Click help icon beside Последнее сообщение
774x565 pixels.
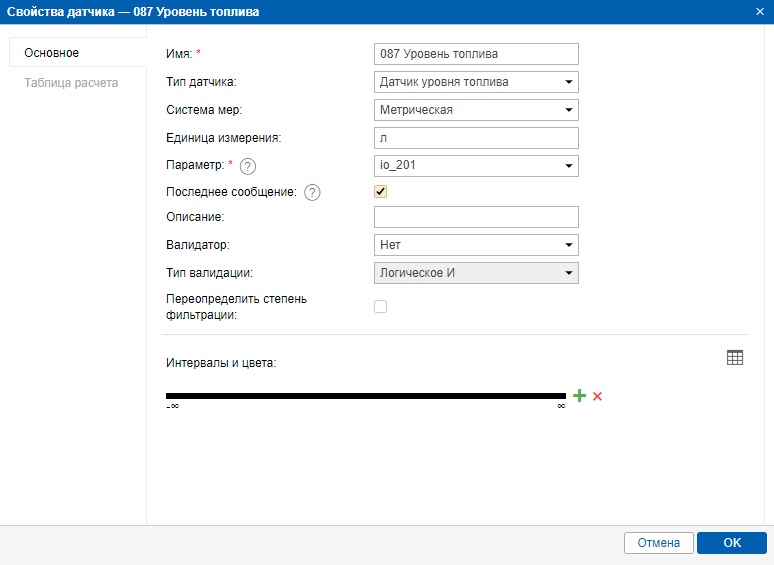(x=312, y=193)
